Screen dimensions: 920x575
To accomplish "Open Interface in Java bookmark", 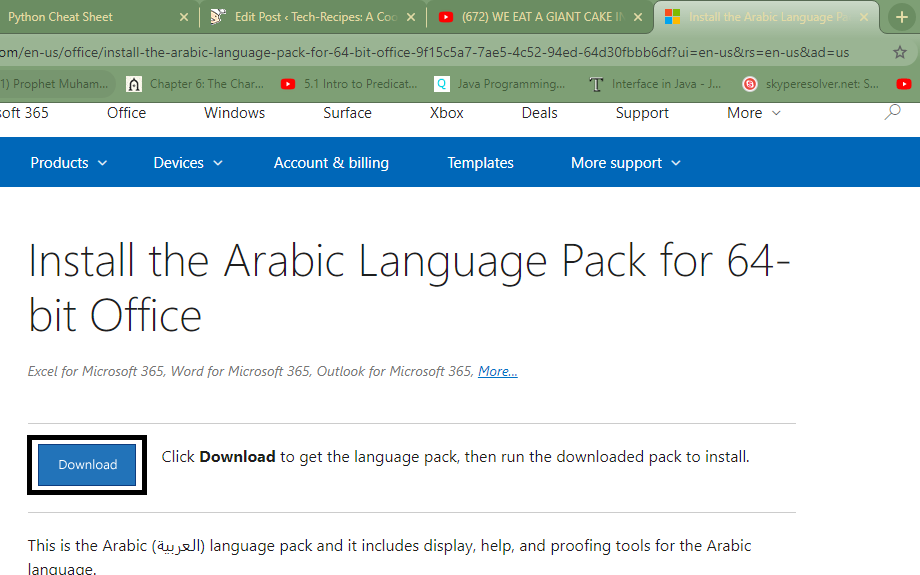I will coord(655,84).
